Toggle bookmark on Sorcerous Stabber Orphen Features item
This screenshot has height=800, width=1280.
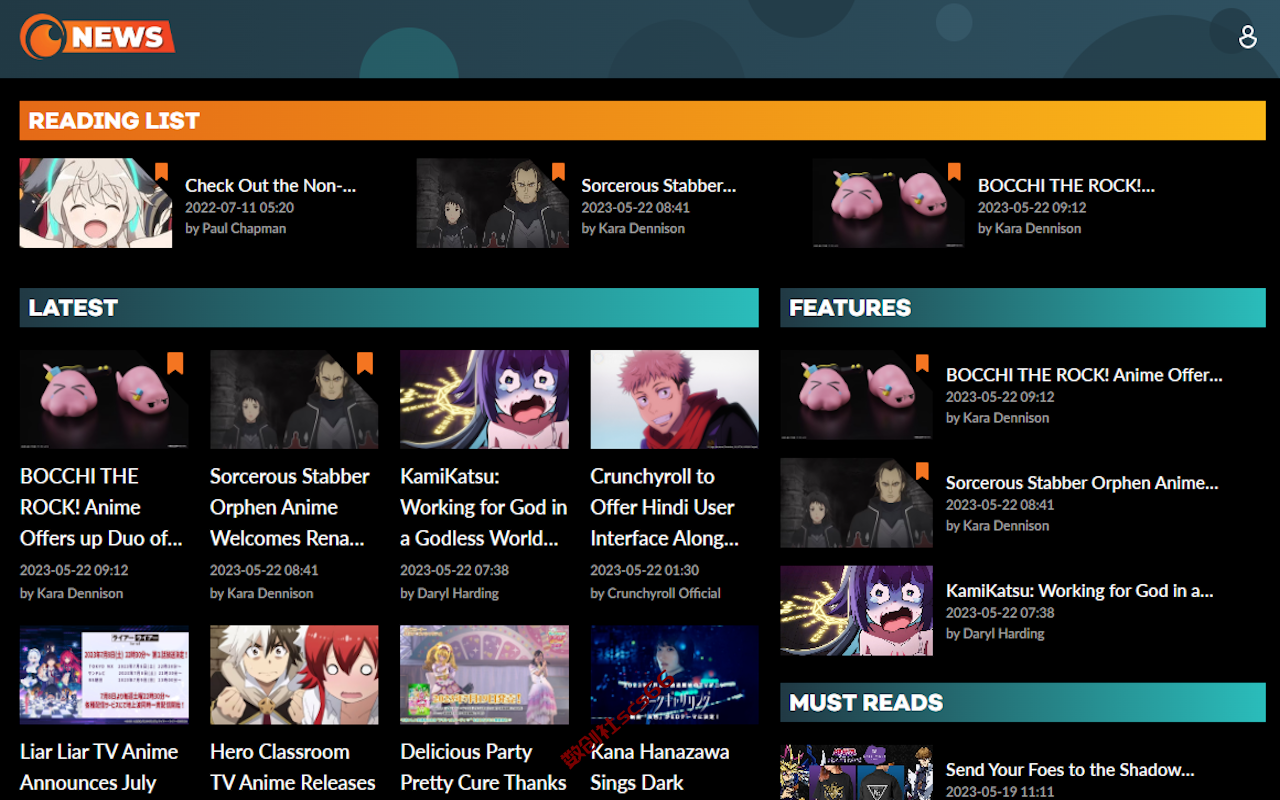922,471
